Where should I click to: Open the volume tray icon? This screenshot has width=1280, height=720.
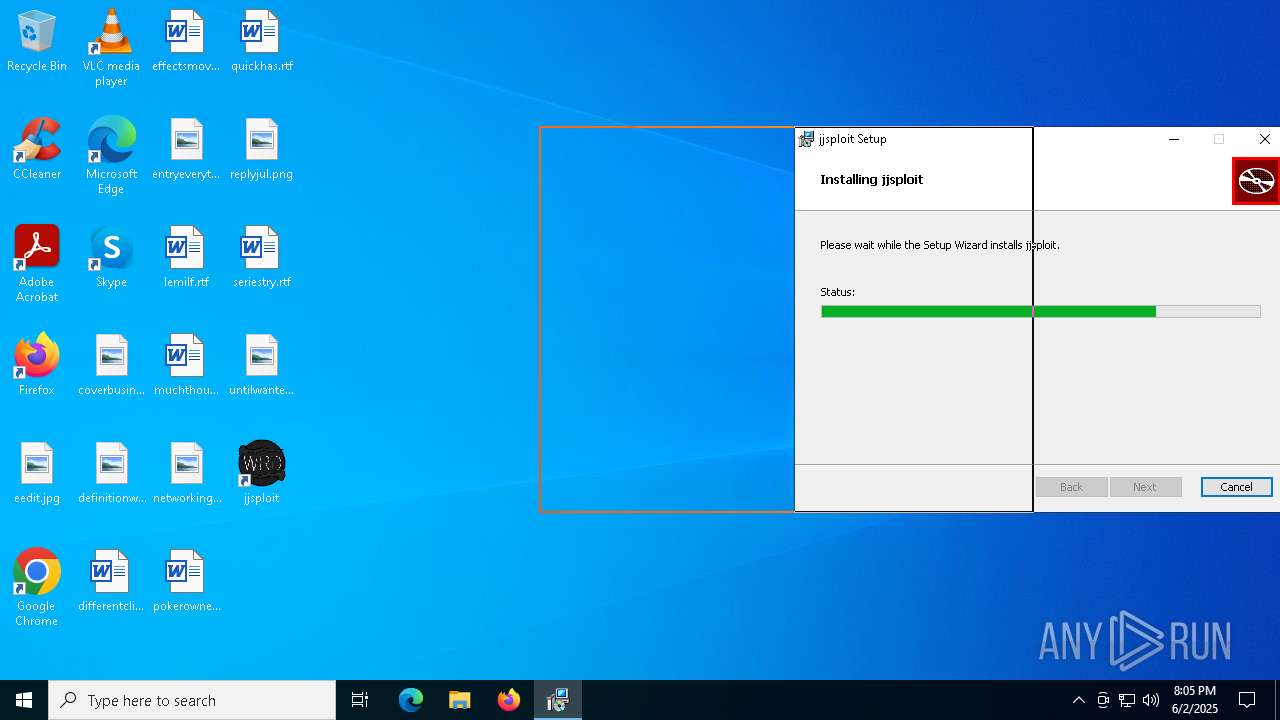tap(1151, 700)
